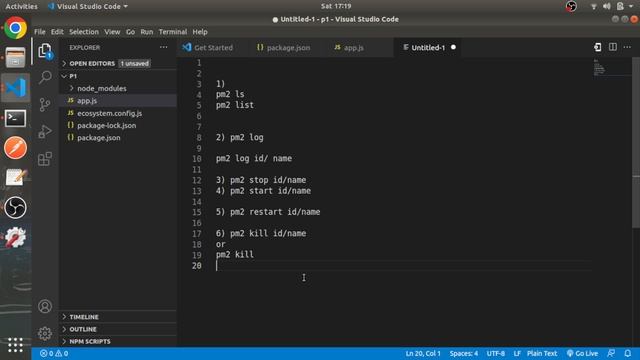Viewport: 640px width, 360px height.
Task: Open the Files manager from the dock
Action: point(16,58)
